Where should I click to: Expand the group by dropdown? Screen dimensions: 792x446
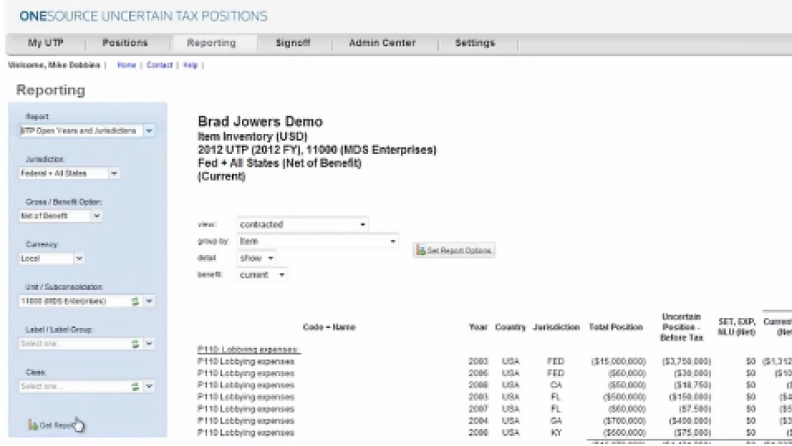(x=317, y=242)
